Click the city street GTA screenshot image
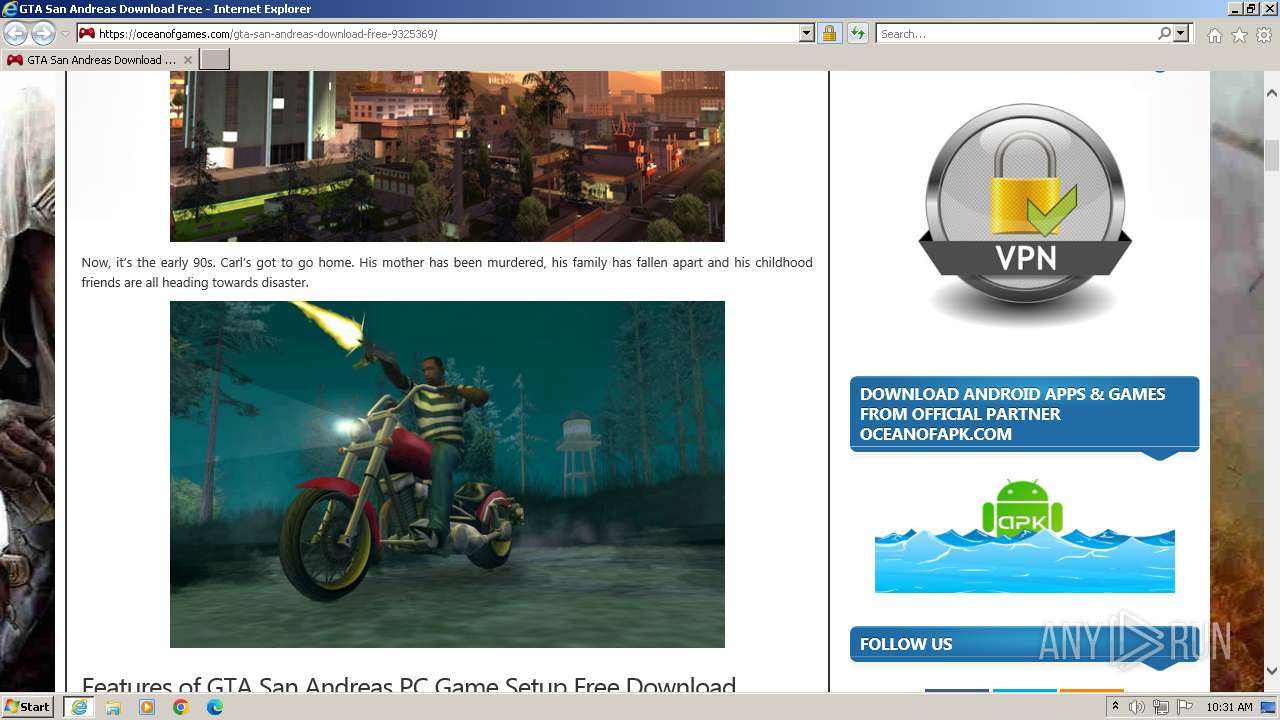 click(x=447, y=157)
